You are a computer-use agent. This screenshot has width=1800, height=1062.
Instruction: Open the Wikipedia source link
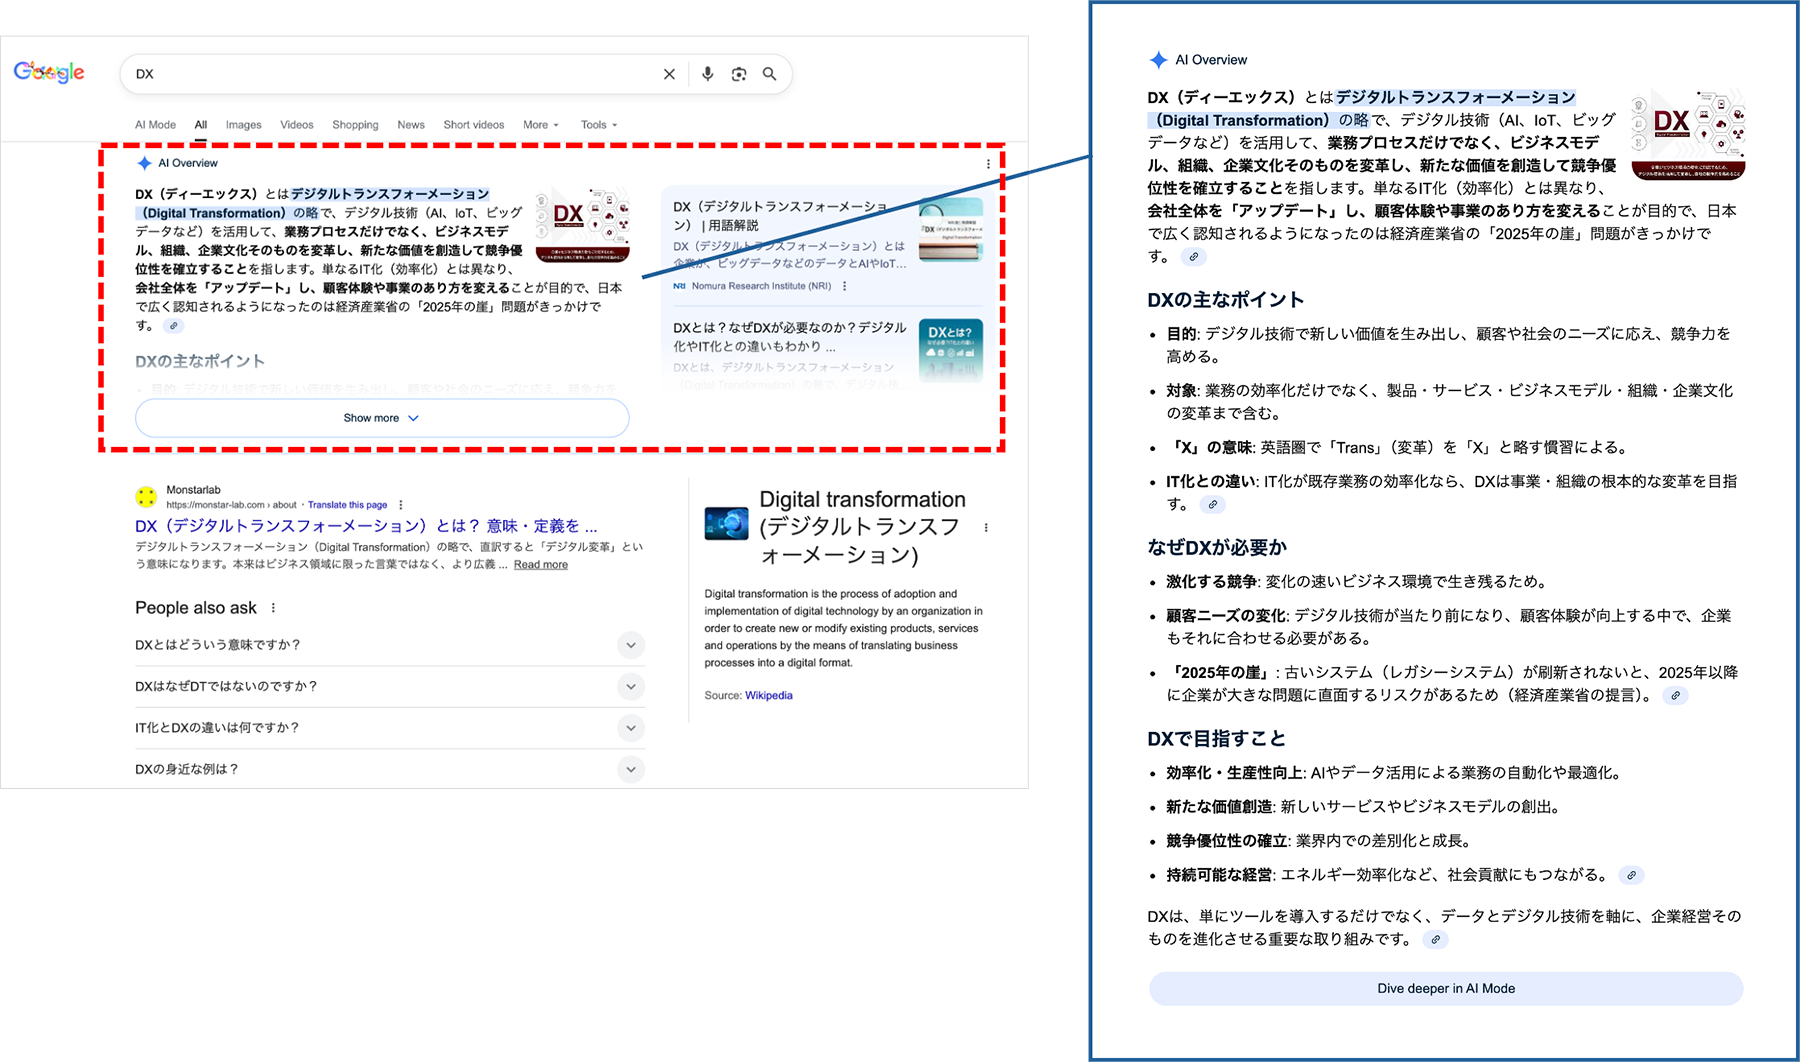click(768, 695)
